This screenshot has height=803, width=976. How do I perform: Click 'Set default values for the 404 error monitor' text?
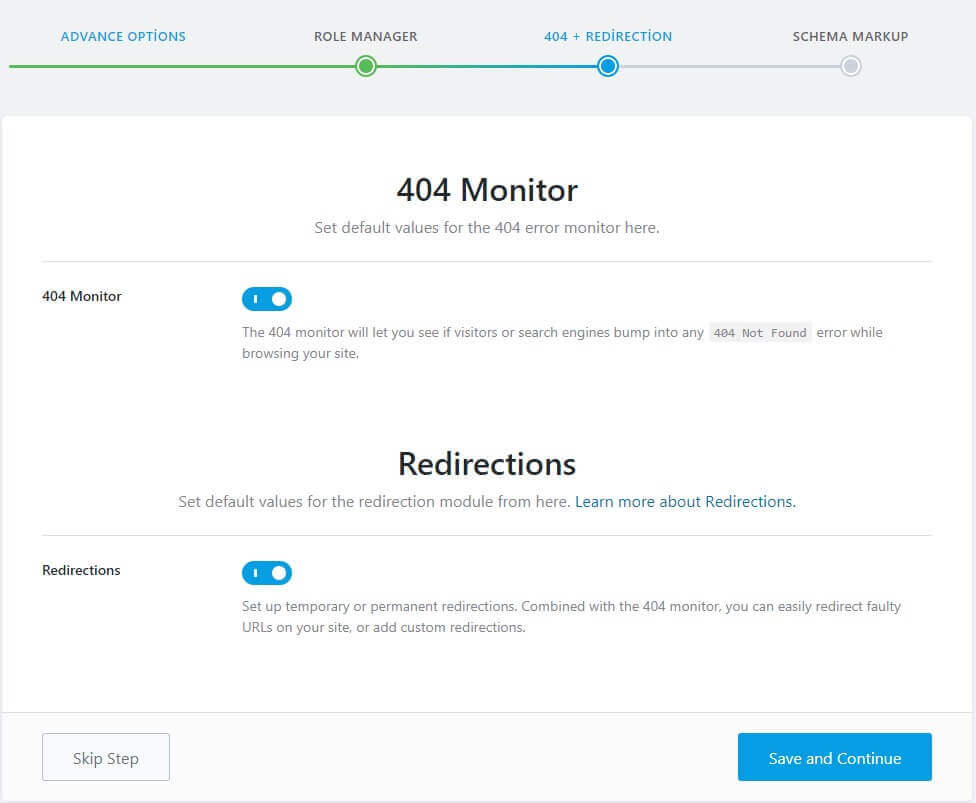pos(487,228)
